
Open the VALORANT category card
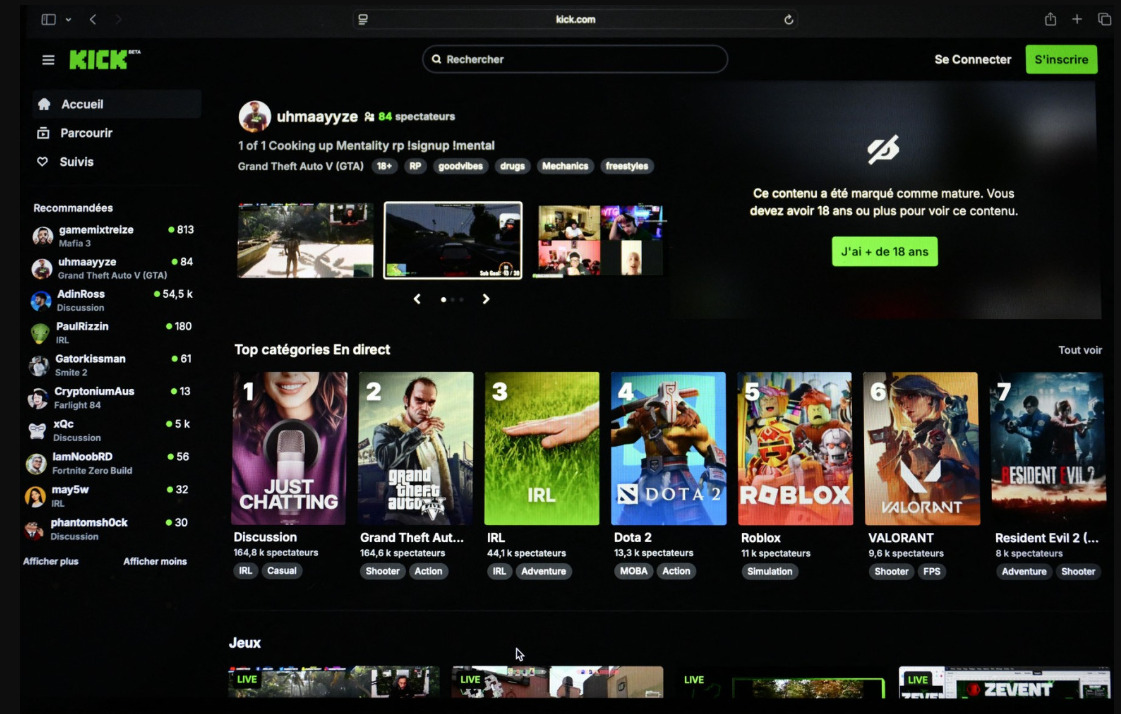(922, 448)
